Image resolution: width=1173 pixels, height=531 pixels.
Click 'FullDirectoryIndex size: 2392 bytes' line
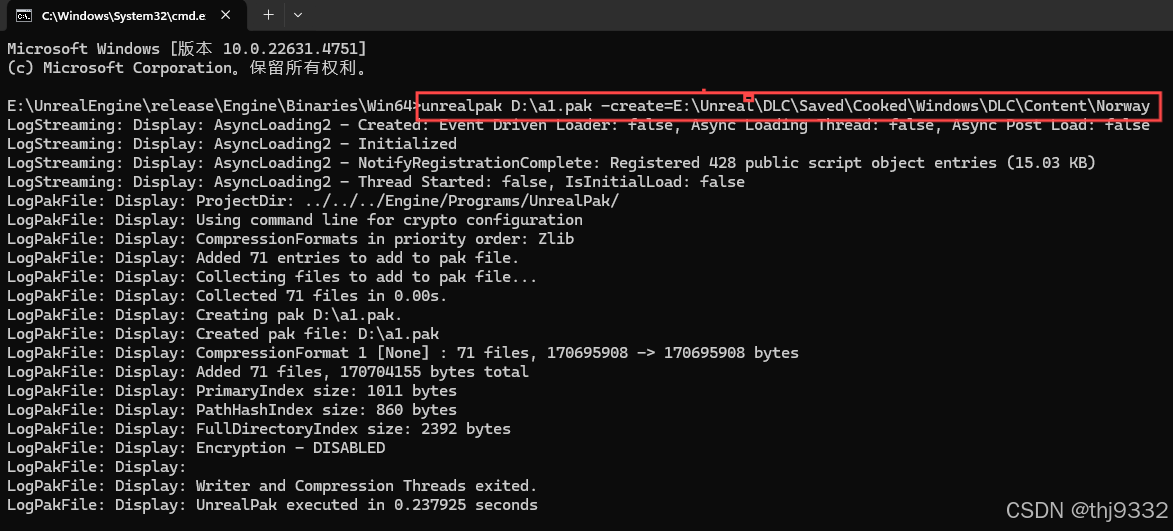[x=258, y=429]
